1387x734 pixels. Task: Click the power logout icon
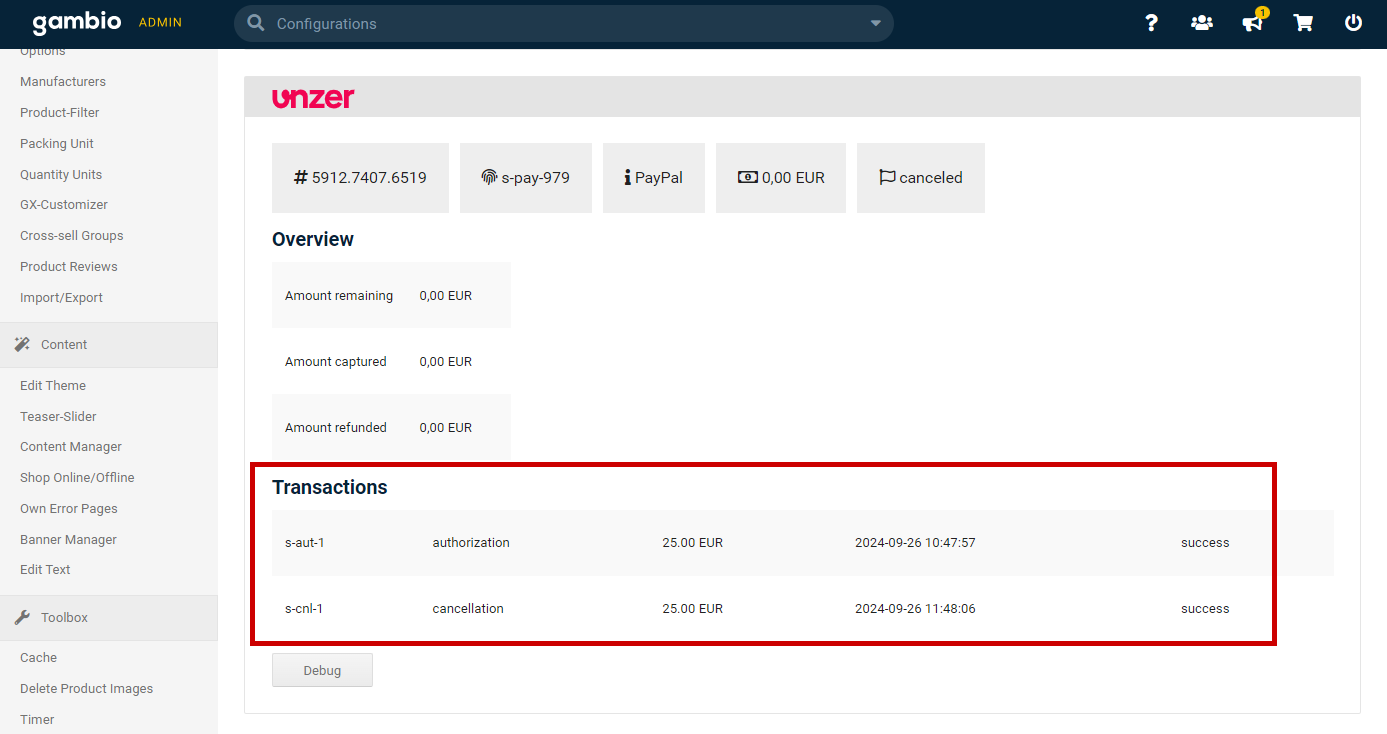1353,22
